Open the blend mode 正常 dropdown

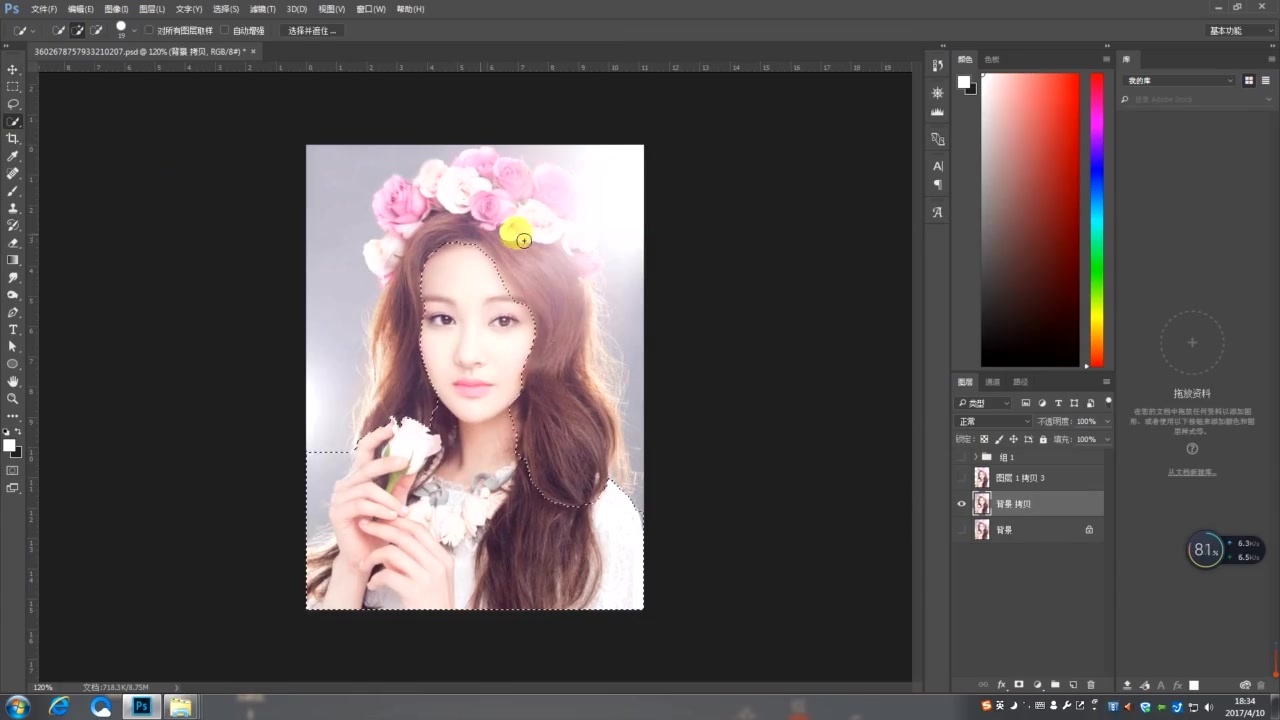click(x=994, y=421)
